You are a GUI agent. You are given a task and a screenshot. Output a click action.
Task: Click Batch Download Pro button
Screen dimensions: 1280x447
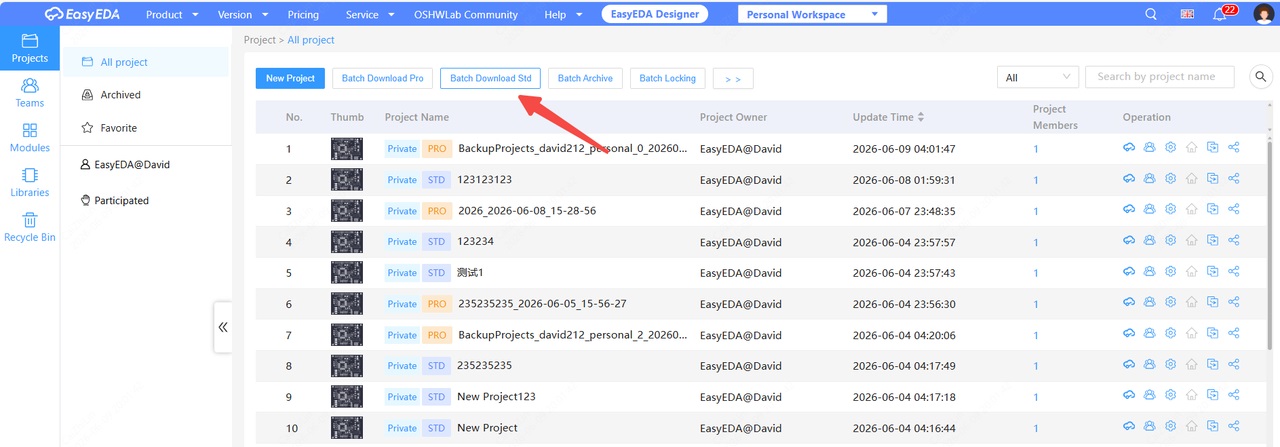(x=382, y=78)
